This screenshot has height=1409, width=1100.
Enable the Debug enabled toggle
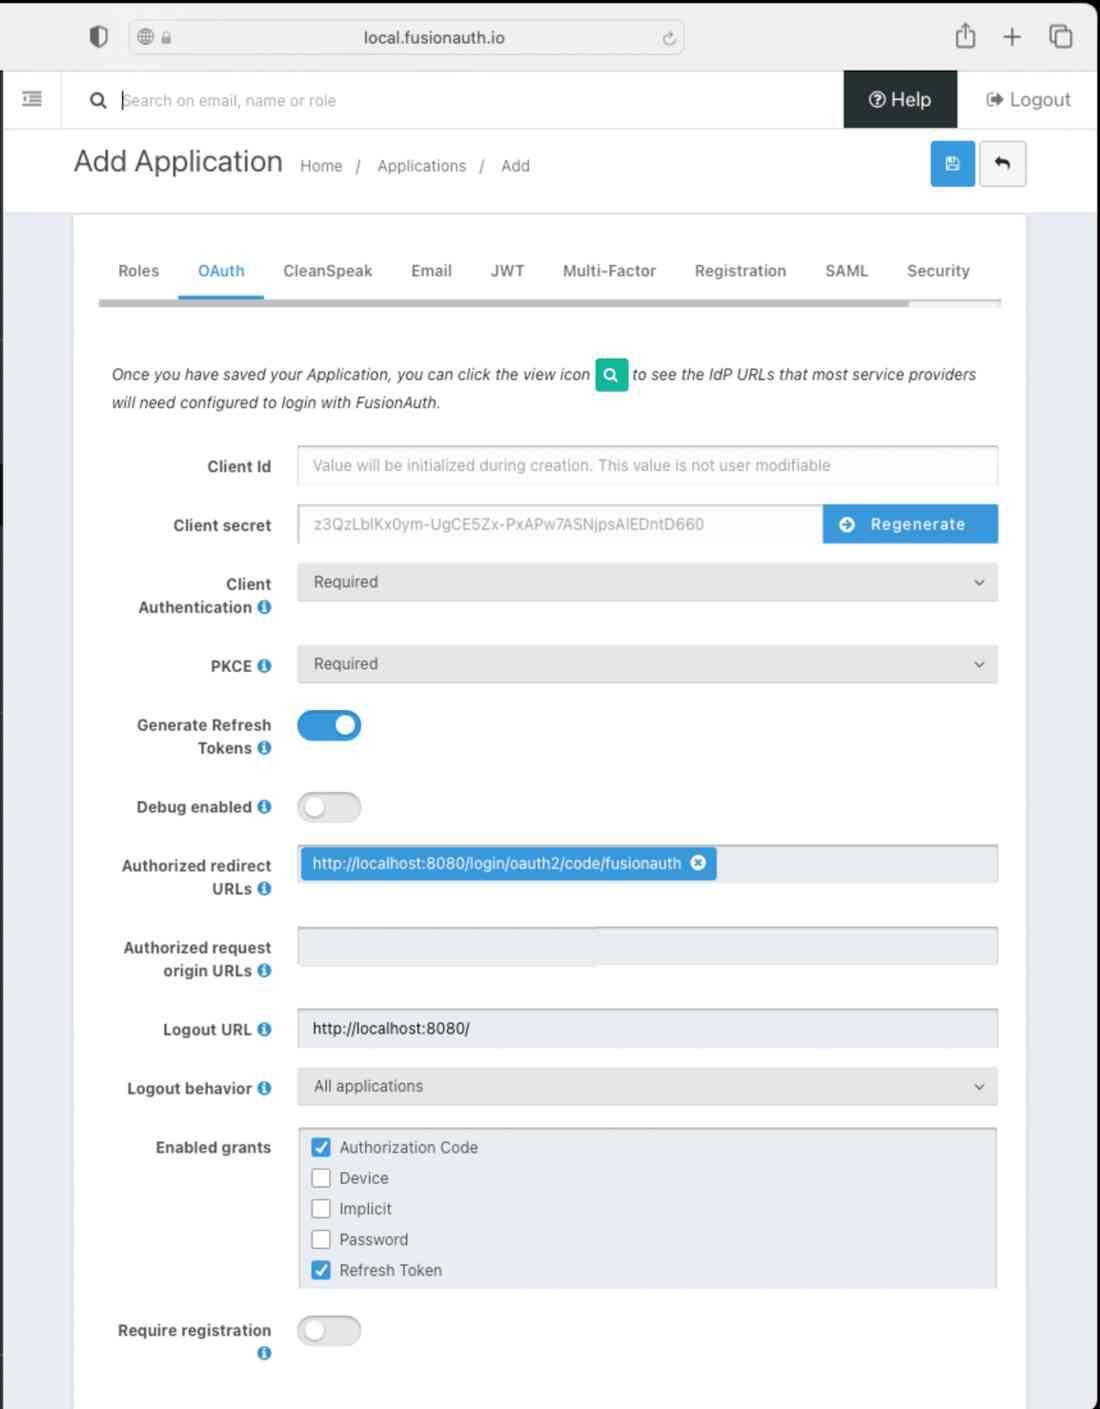click(329, 807)
